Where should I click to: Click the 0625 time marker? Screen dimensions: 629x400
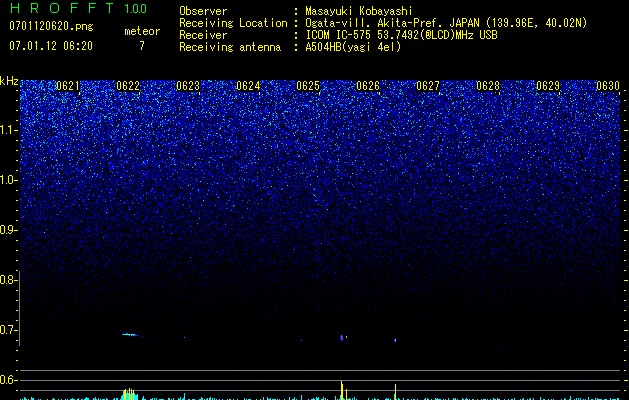(x=308, y=86)
